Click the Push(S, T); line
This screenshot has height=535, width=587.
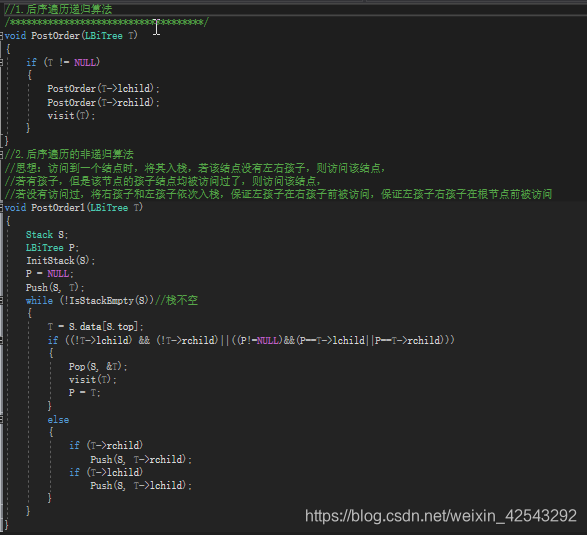55,288
